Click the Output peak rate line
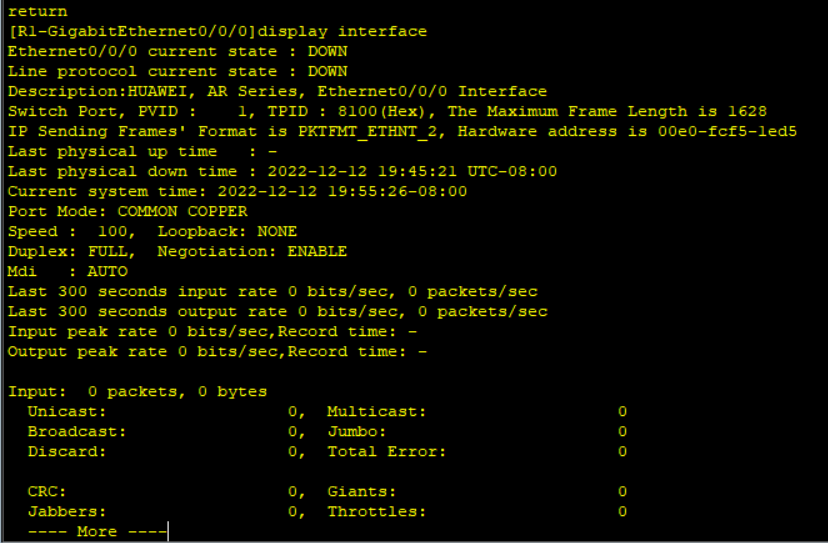Screen dimensions: 828x543 [x=217, y=352]
